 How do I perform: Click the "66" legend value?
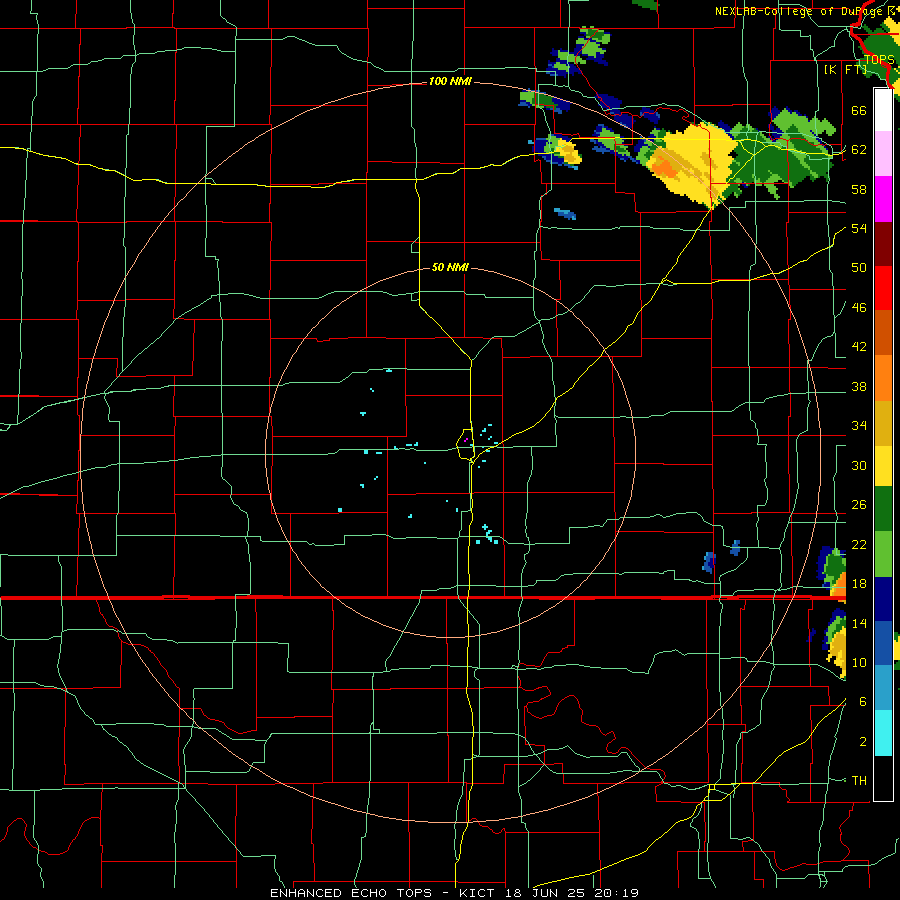coord(859,110)
